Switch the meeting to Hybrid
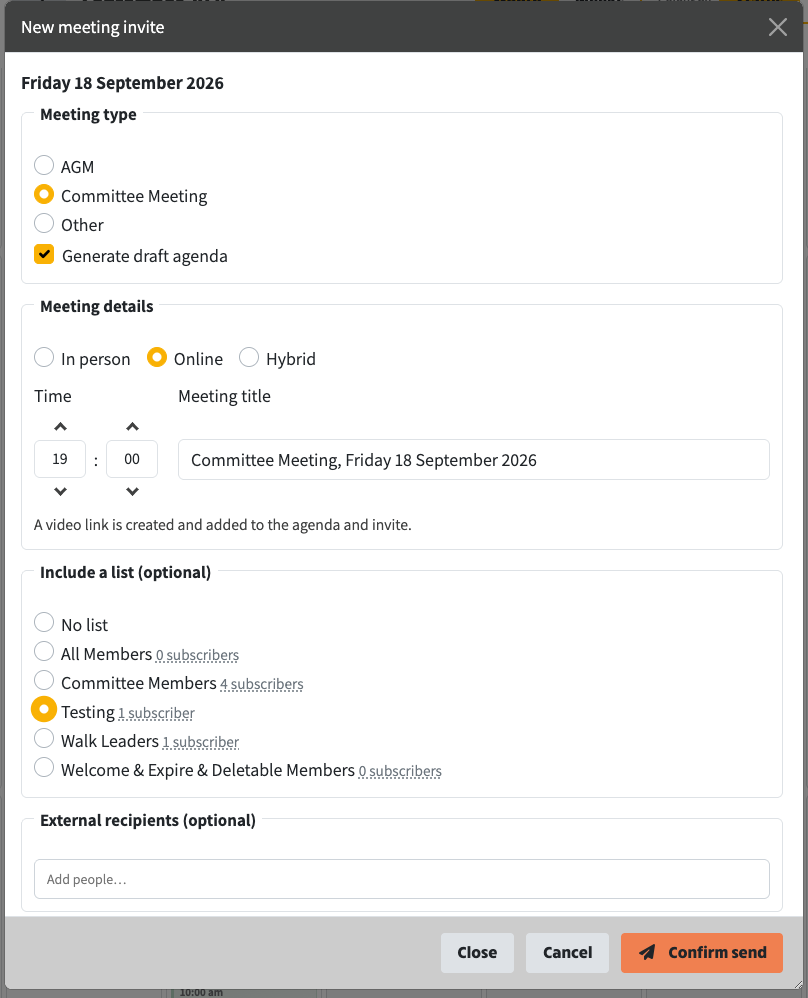This screenshot has height=998, width=808. click(249, 358)
